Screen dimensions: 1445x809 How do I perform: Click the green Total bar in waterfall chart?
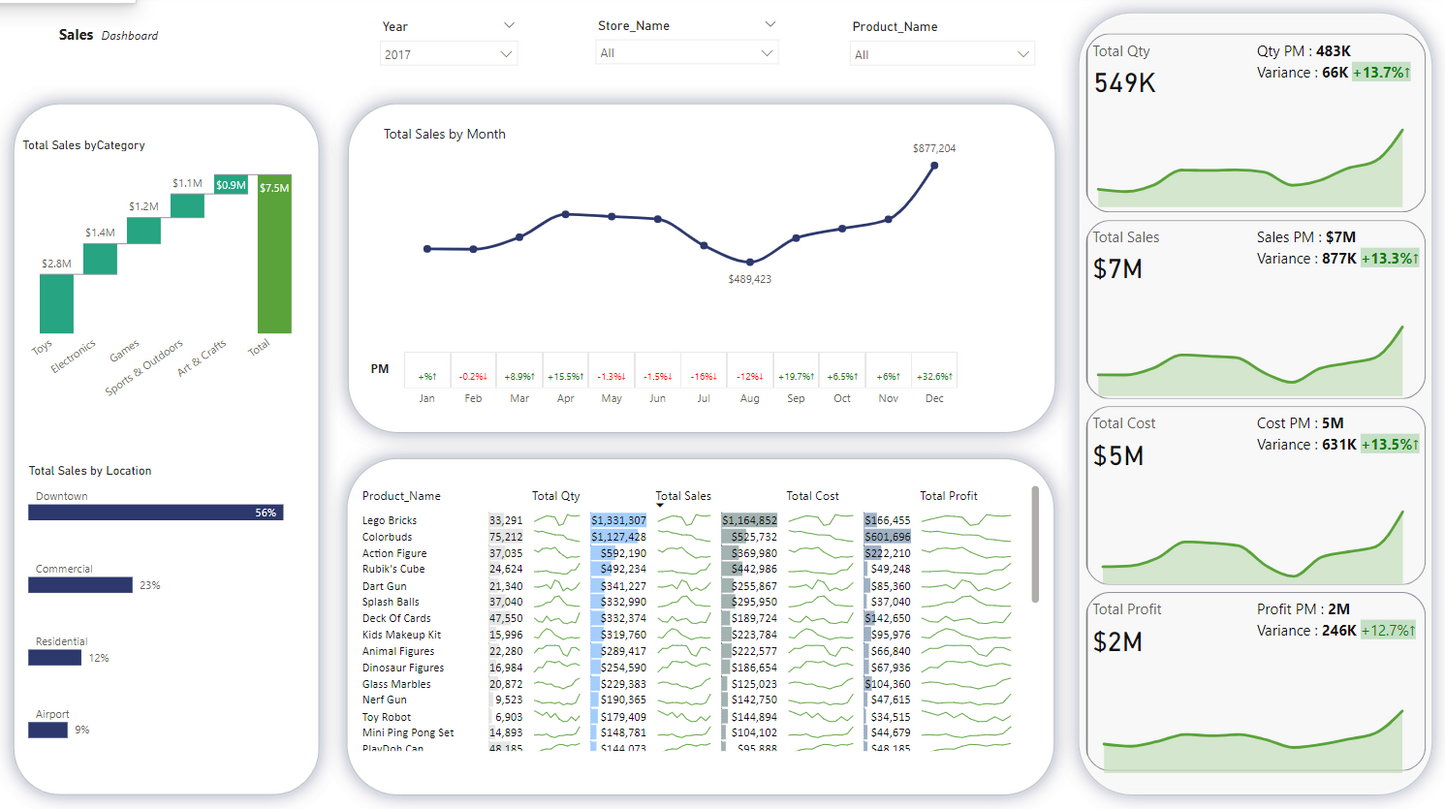(x=274, y=255)
